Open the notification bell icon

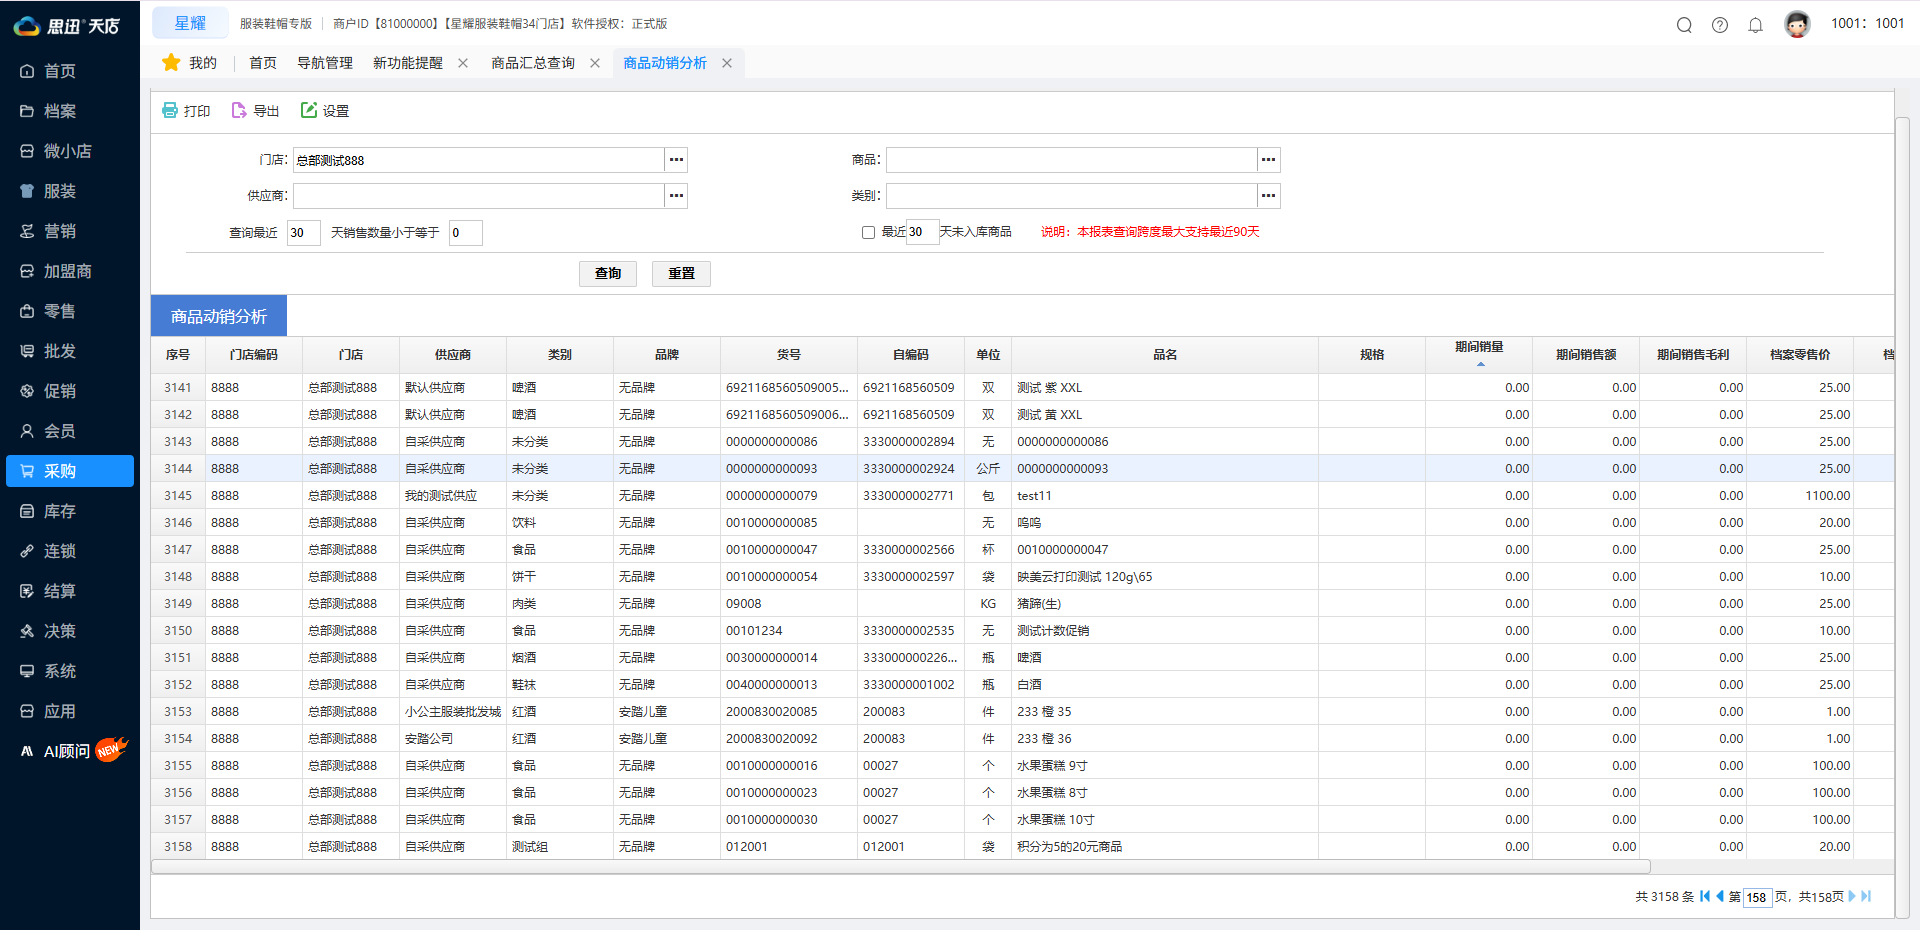[1755, 25]
